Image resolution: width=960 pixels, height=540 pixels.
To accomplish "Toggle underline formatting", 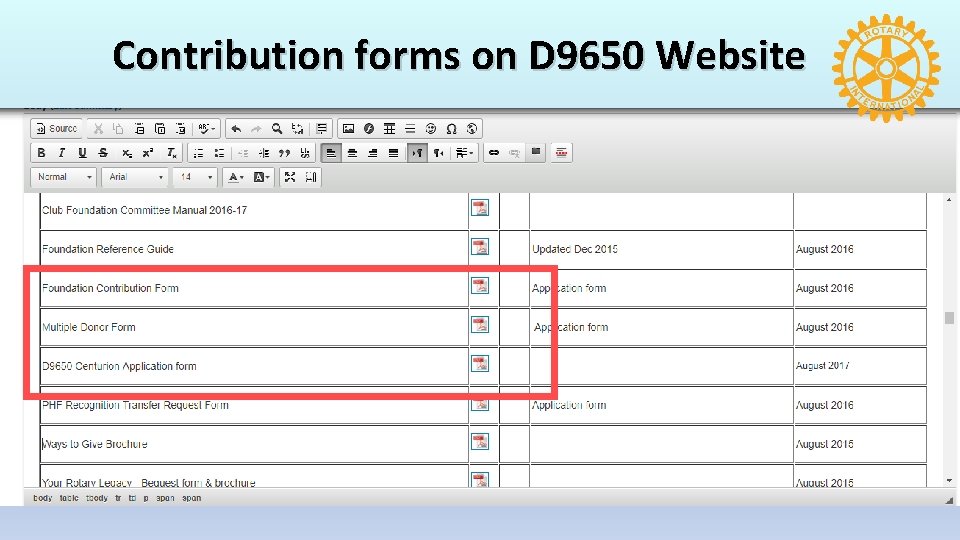I will coord(82,152).
